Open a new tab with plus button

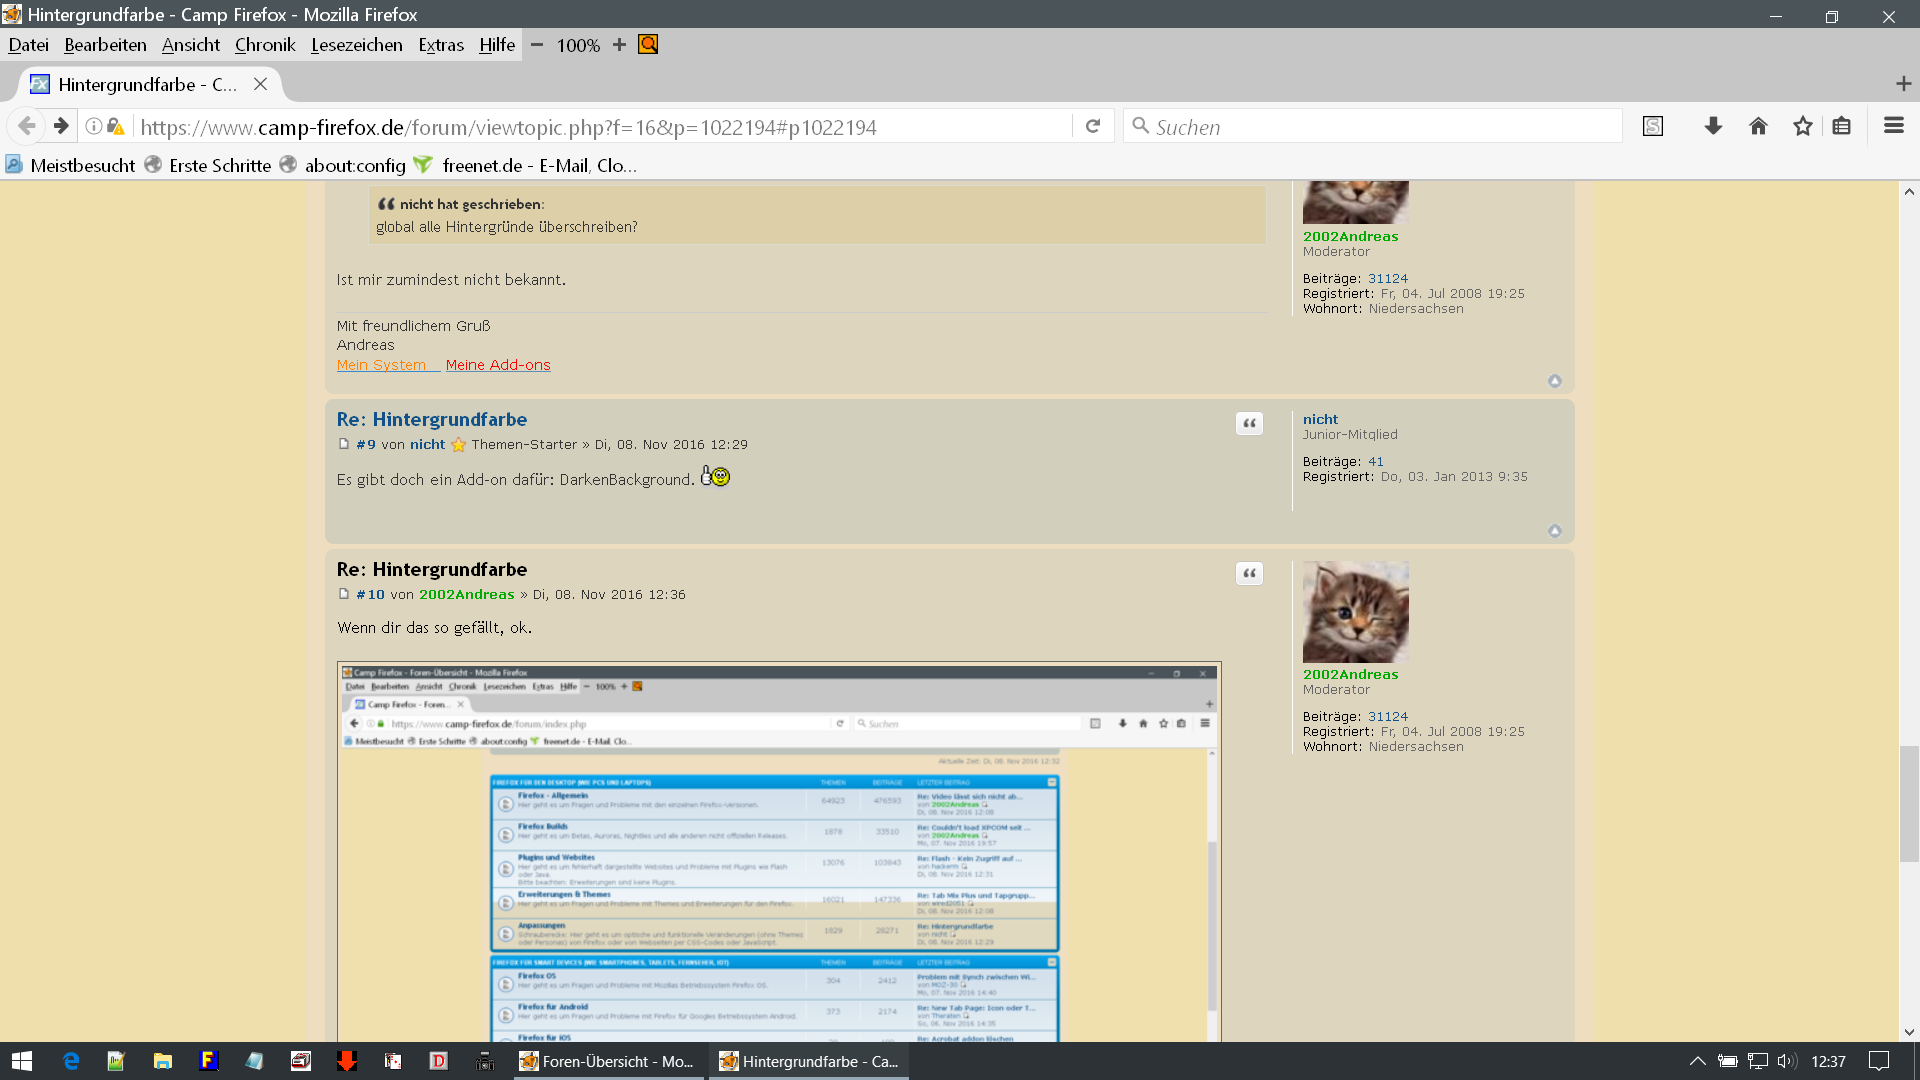[x=1903, y=84]
